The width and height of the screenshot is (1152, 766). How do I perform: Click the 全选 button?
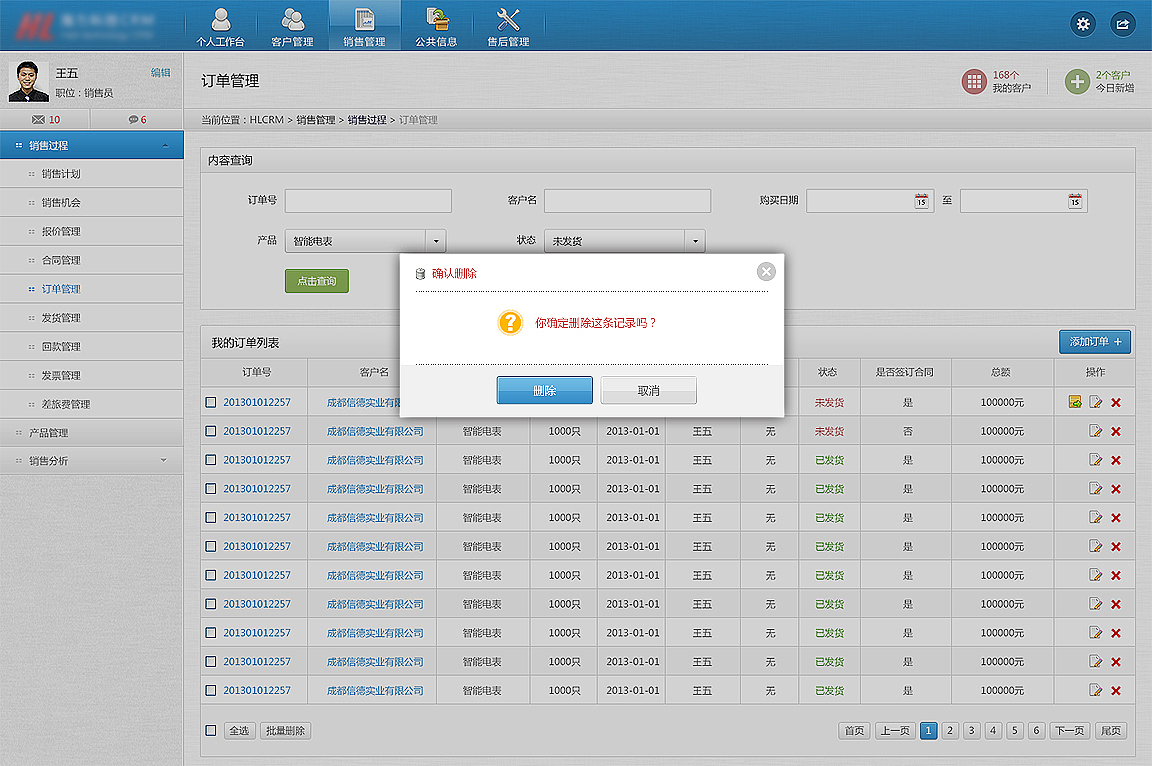239,731
